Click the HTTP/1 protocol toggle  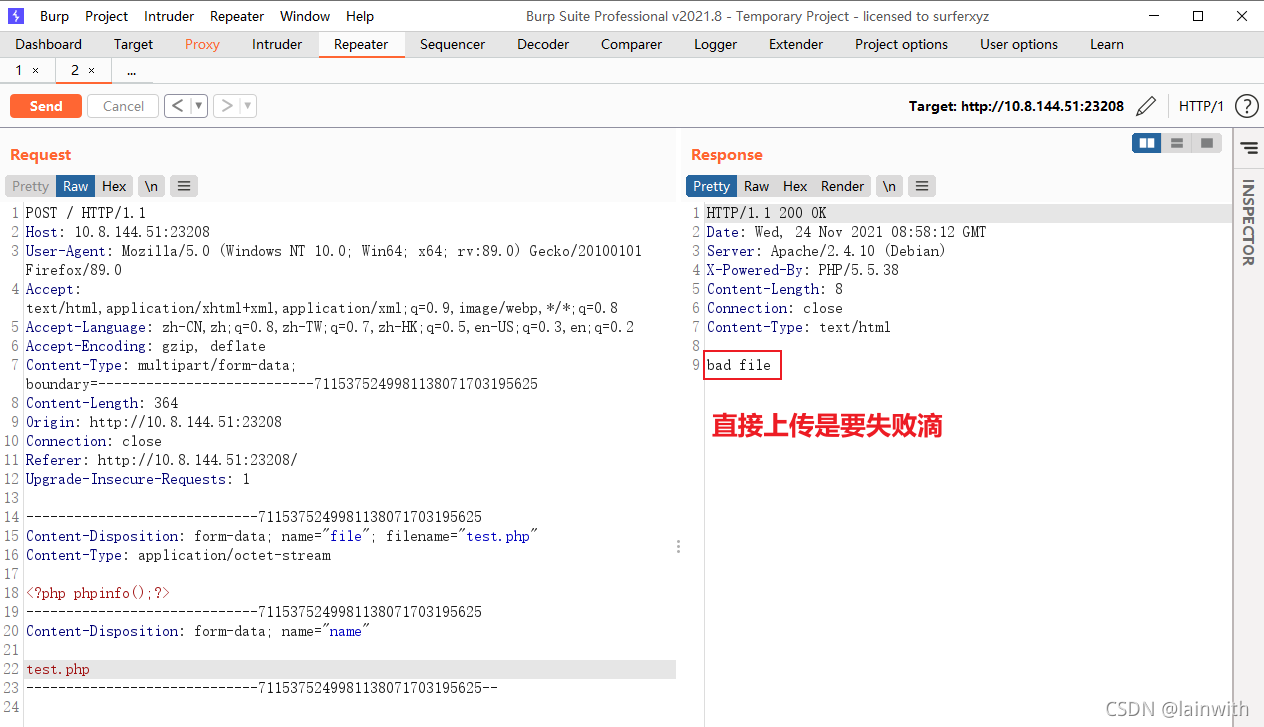(x=1201, y=106)
